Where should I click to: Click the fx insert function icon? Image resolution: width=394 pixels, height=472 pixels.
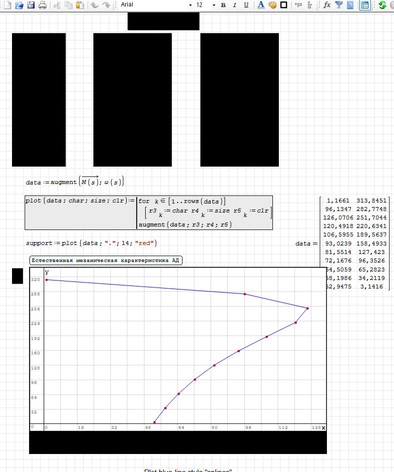coord(327,5)
